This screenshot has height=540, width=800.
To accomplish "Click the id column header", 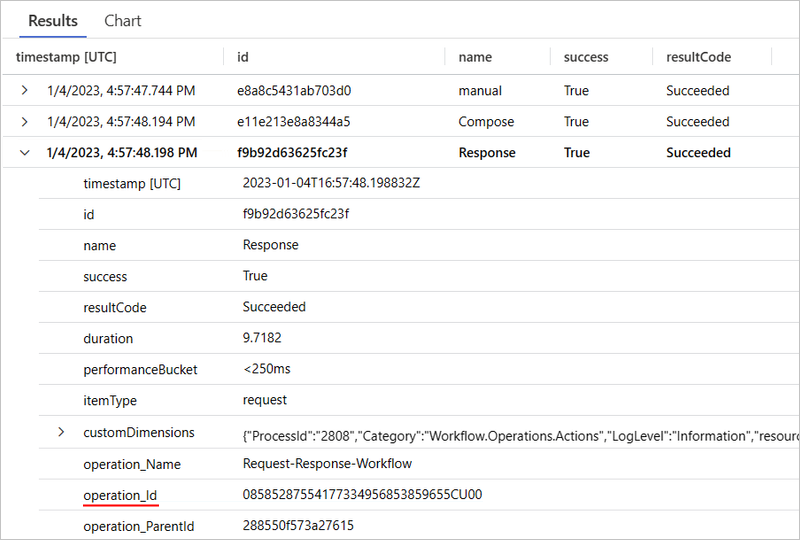I will coord(243,57).
